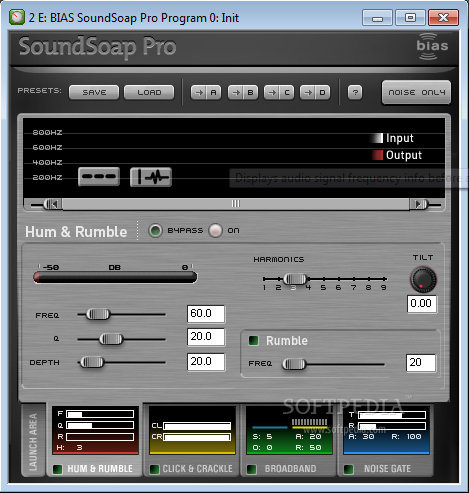Toggle the Noise Gate enable light
Viewport: 469px width, 493px height.
[x=349, y=469]
